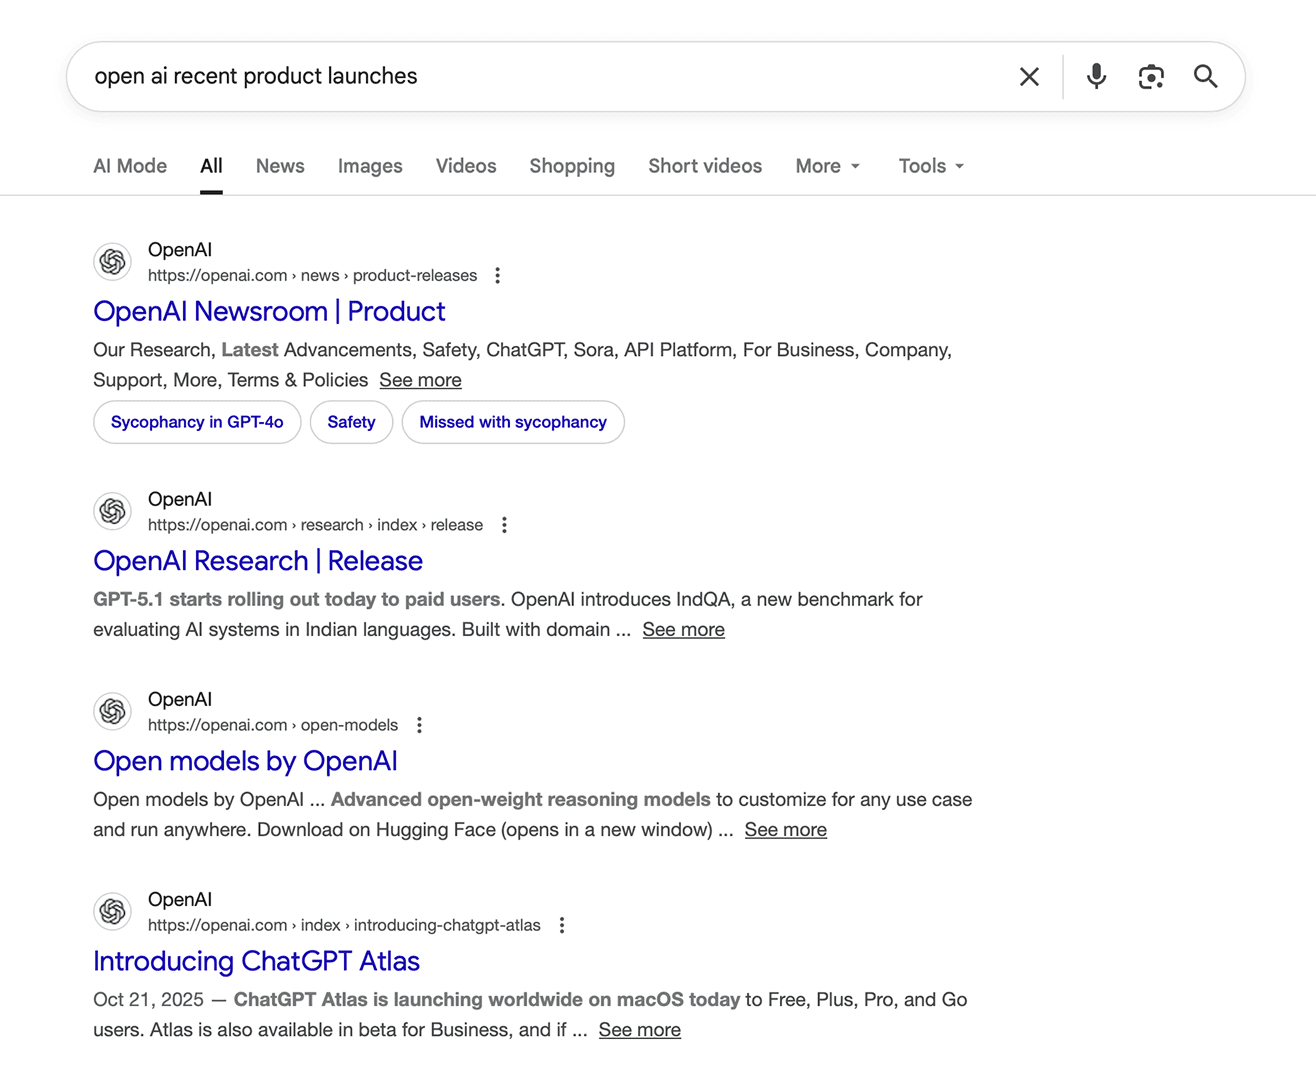This screenshot has width=1316, height=1080.
Task: Click the Oct 21, 2025 date text
Action: pos(148,1001)
